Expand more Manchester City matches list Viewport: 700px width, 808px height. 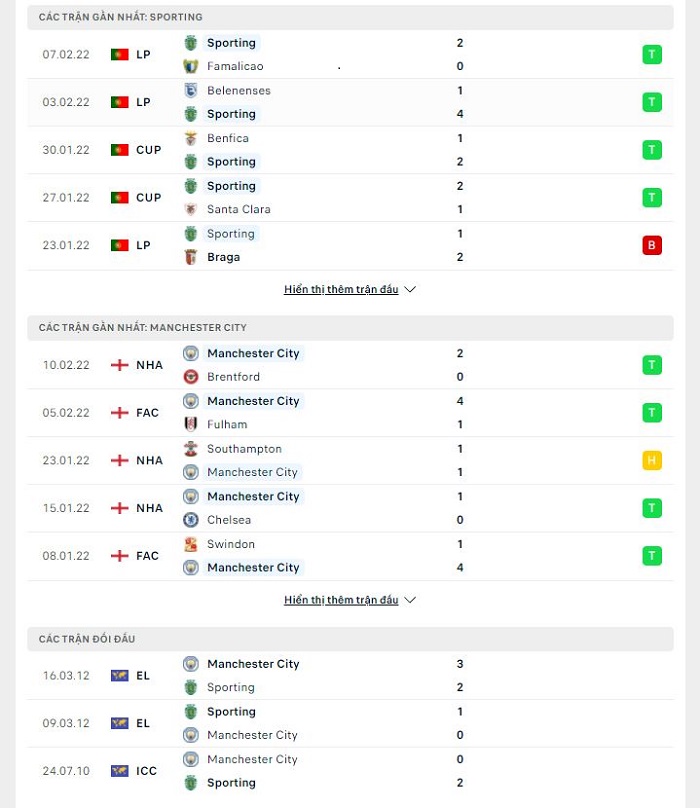pyautogui.click(x=341, y=600)
